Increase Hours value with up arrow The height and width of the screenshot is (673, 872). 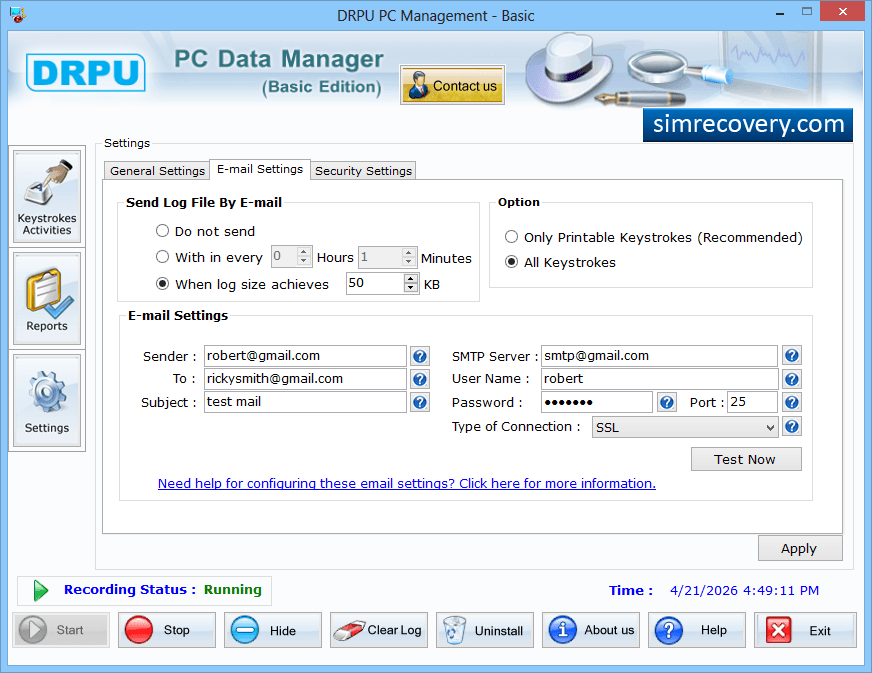point(303,253)
